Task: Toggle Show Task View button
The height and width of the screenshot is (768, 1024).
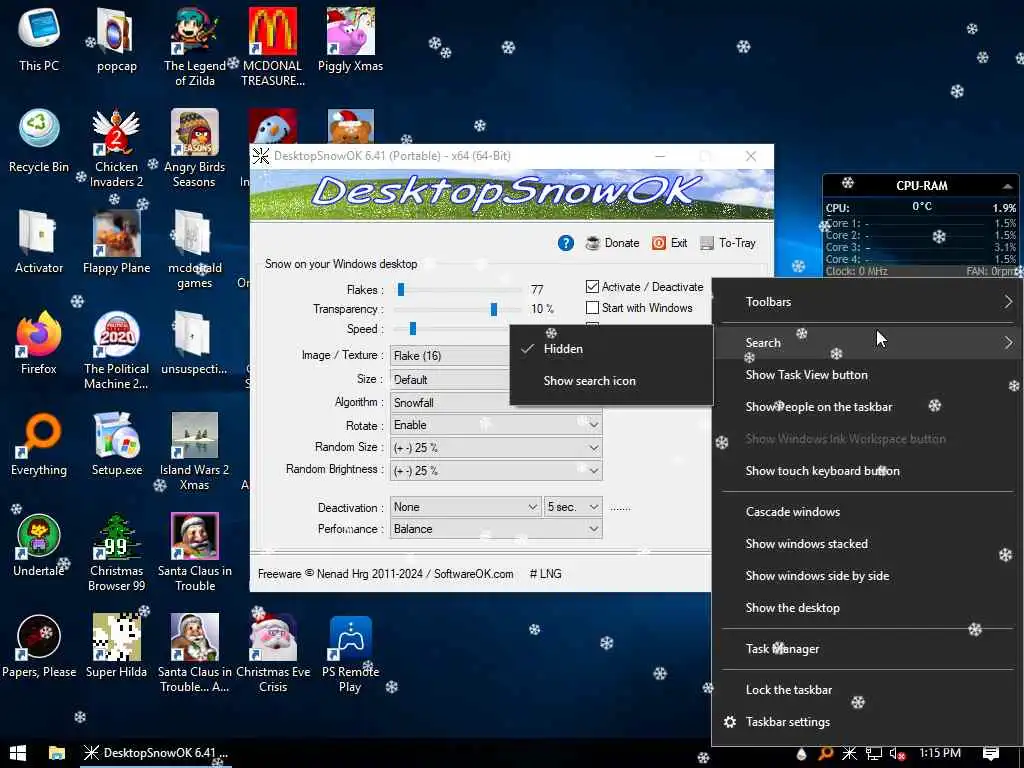Action: tap(868, 375)
